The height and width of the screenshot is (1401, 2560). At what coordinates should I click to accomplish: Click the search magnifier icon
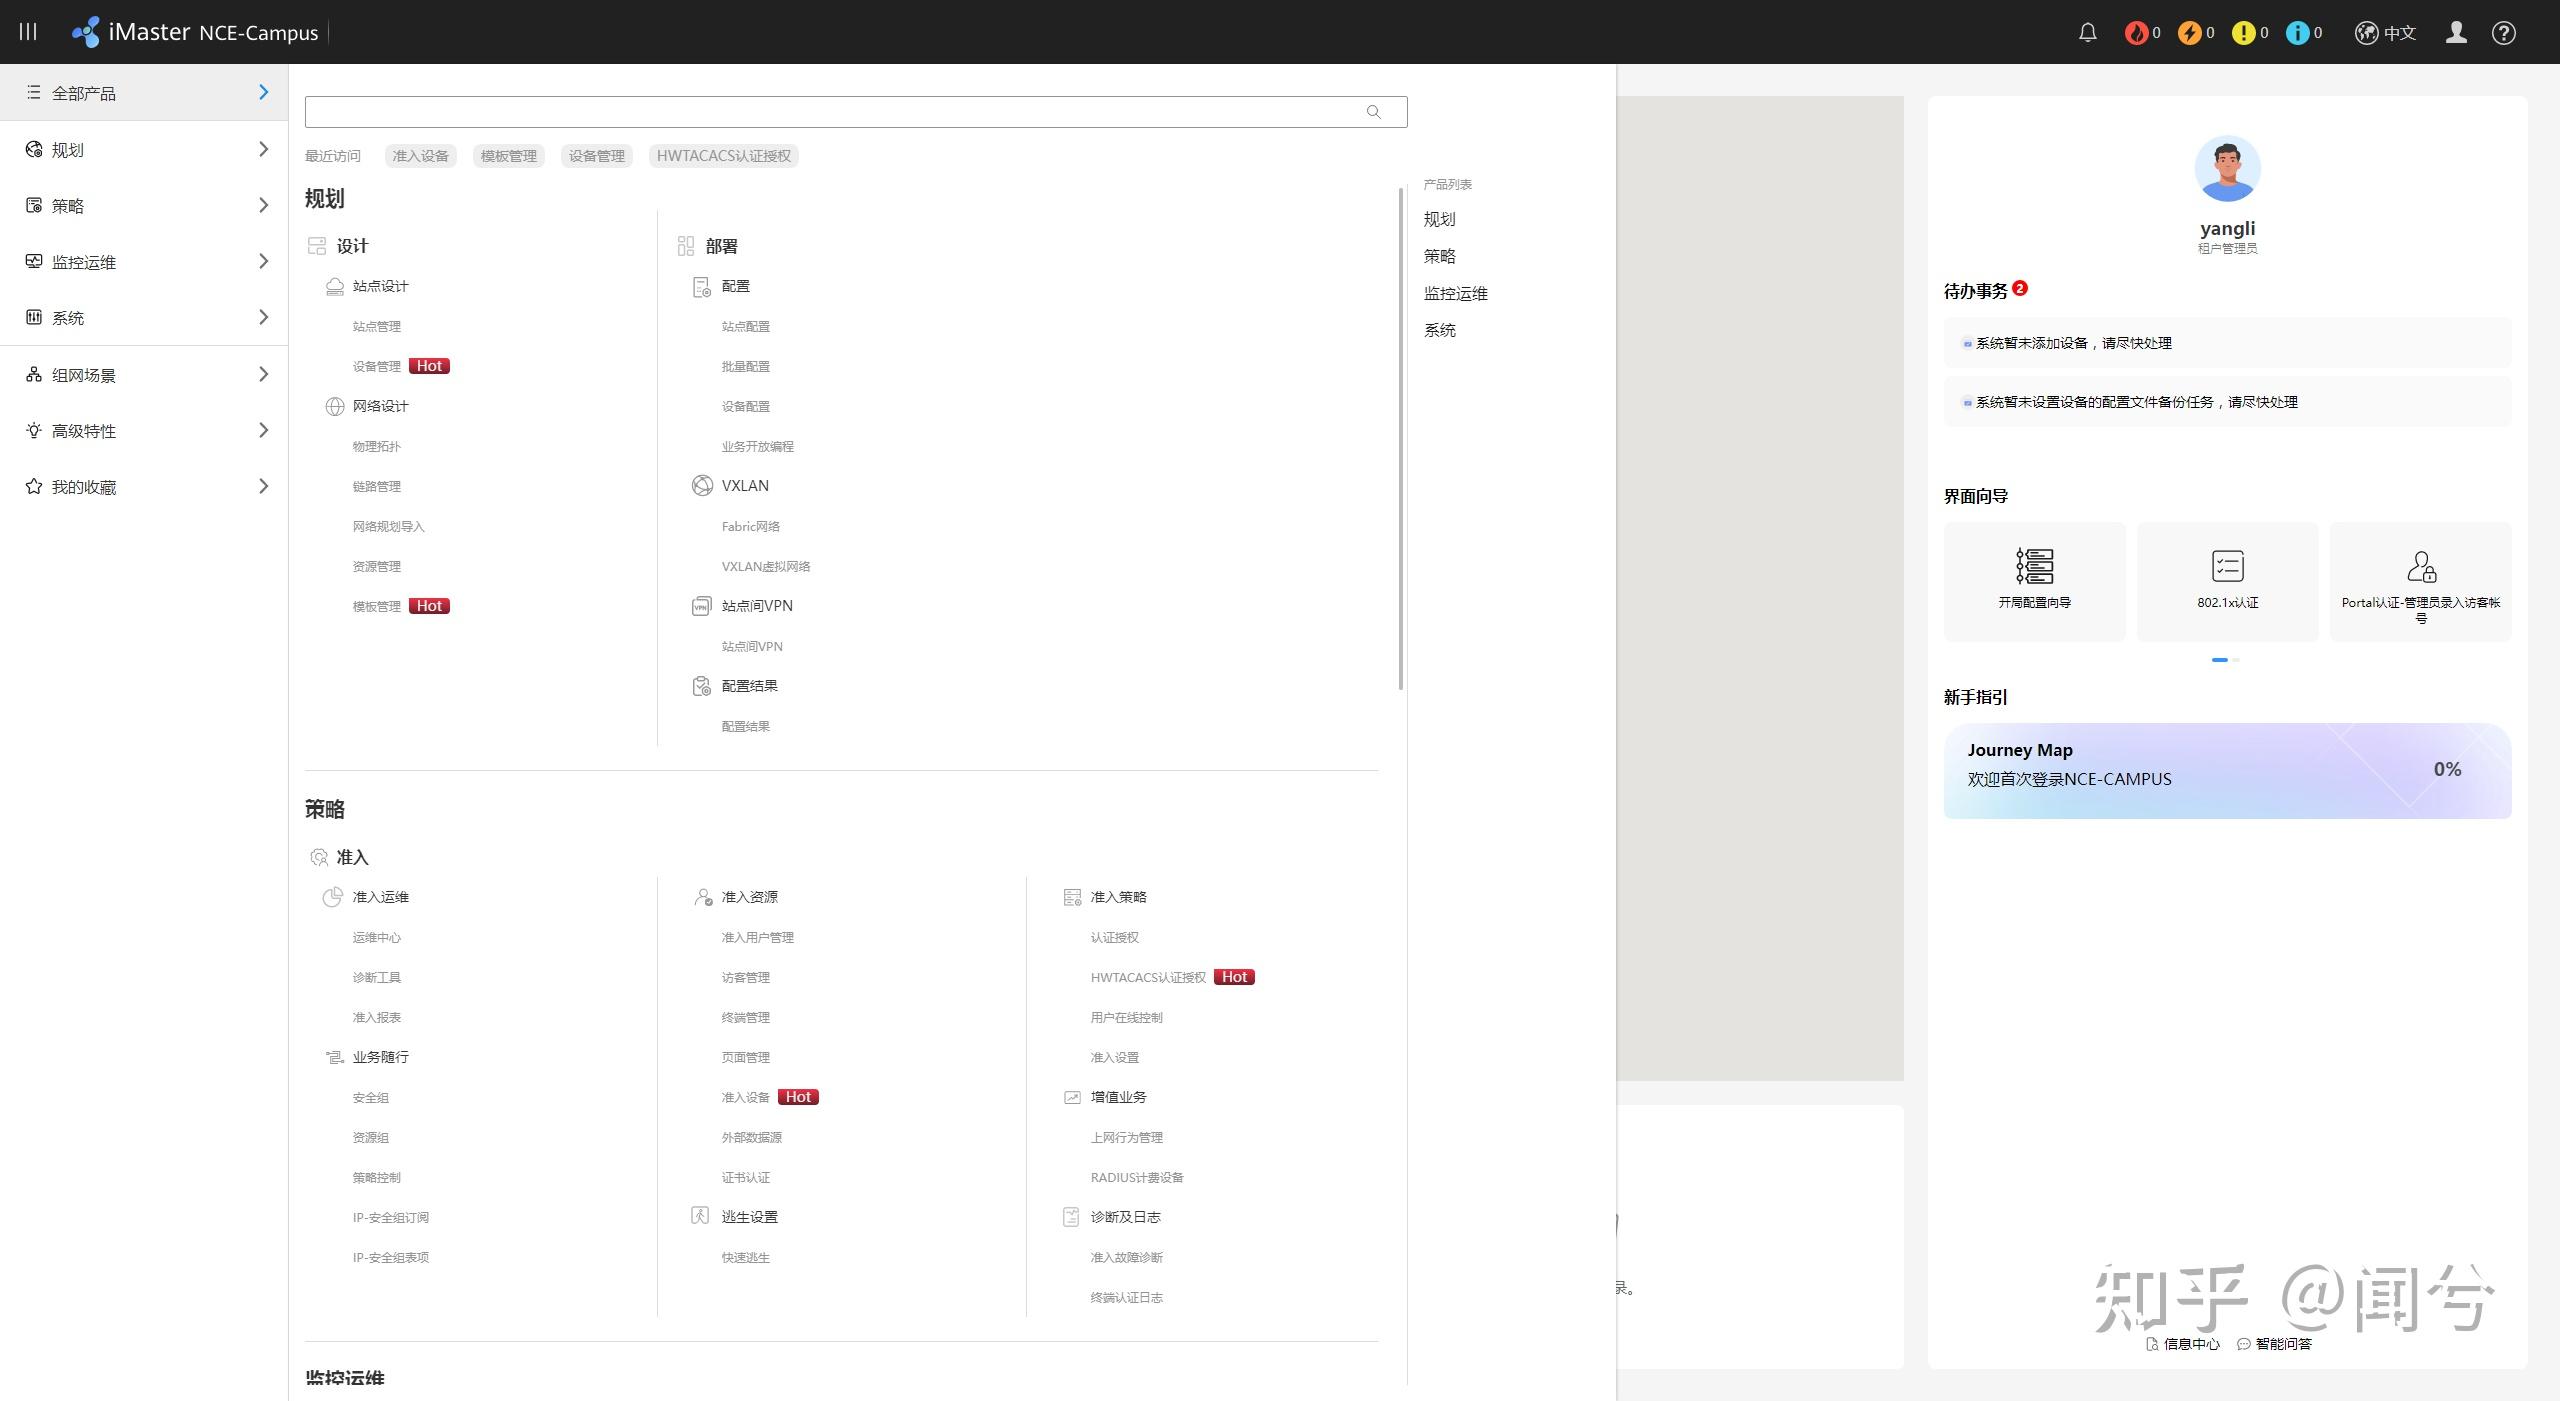click(x=1373, y=112)
